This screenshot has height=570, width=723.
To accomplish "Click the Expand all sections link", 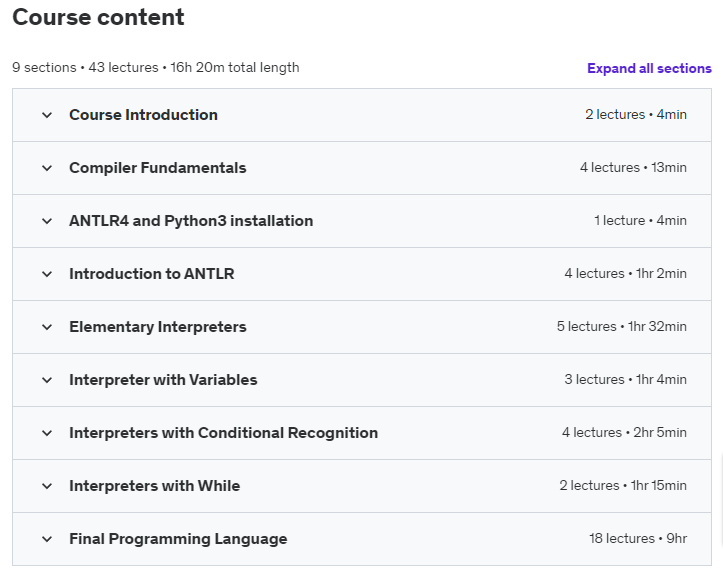I will pyautogui.click(x=649, y=68).
